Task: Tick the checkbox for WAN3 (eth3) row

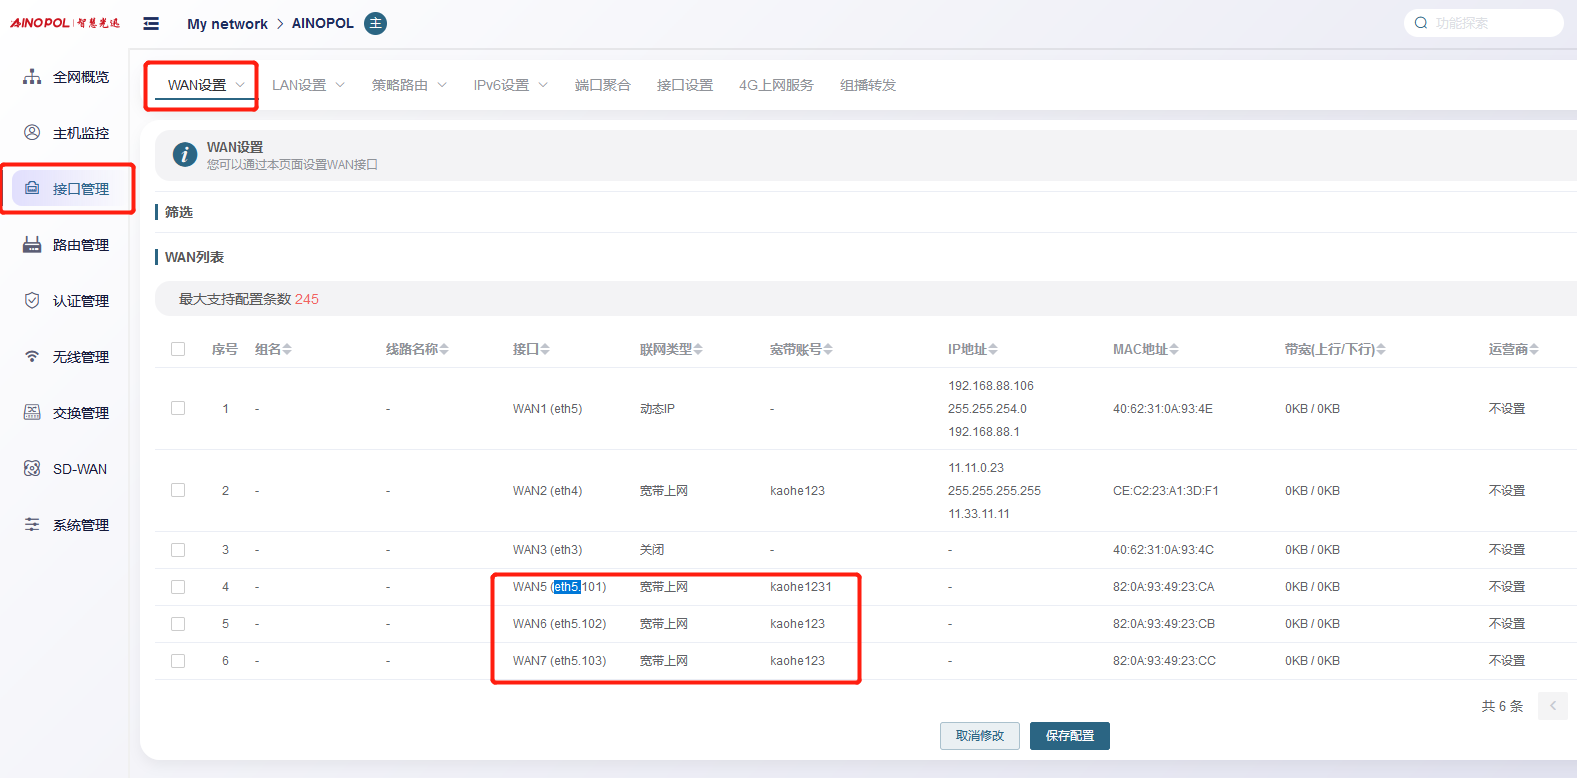Action: (178, 550)
